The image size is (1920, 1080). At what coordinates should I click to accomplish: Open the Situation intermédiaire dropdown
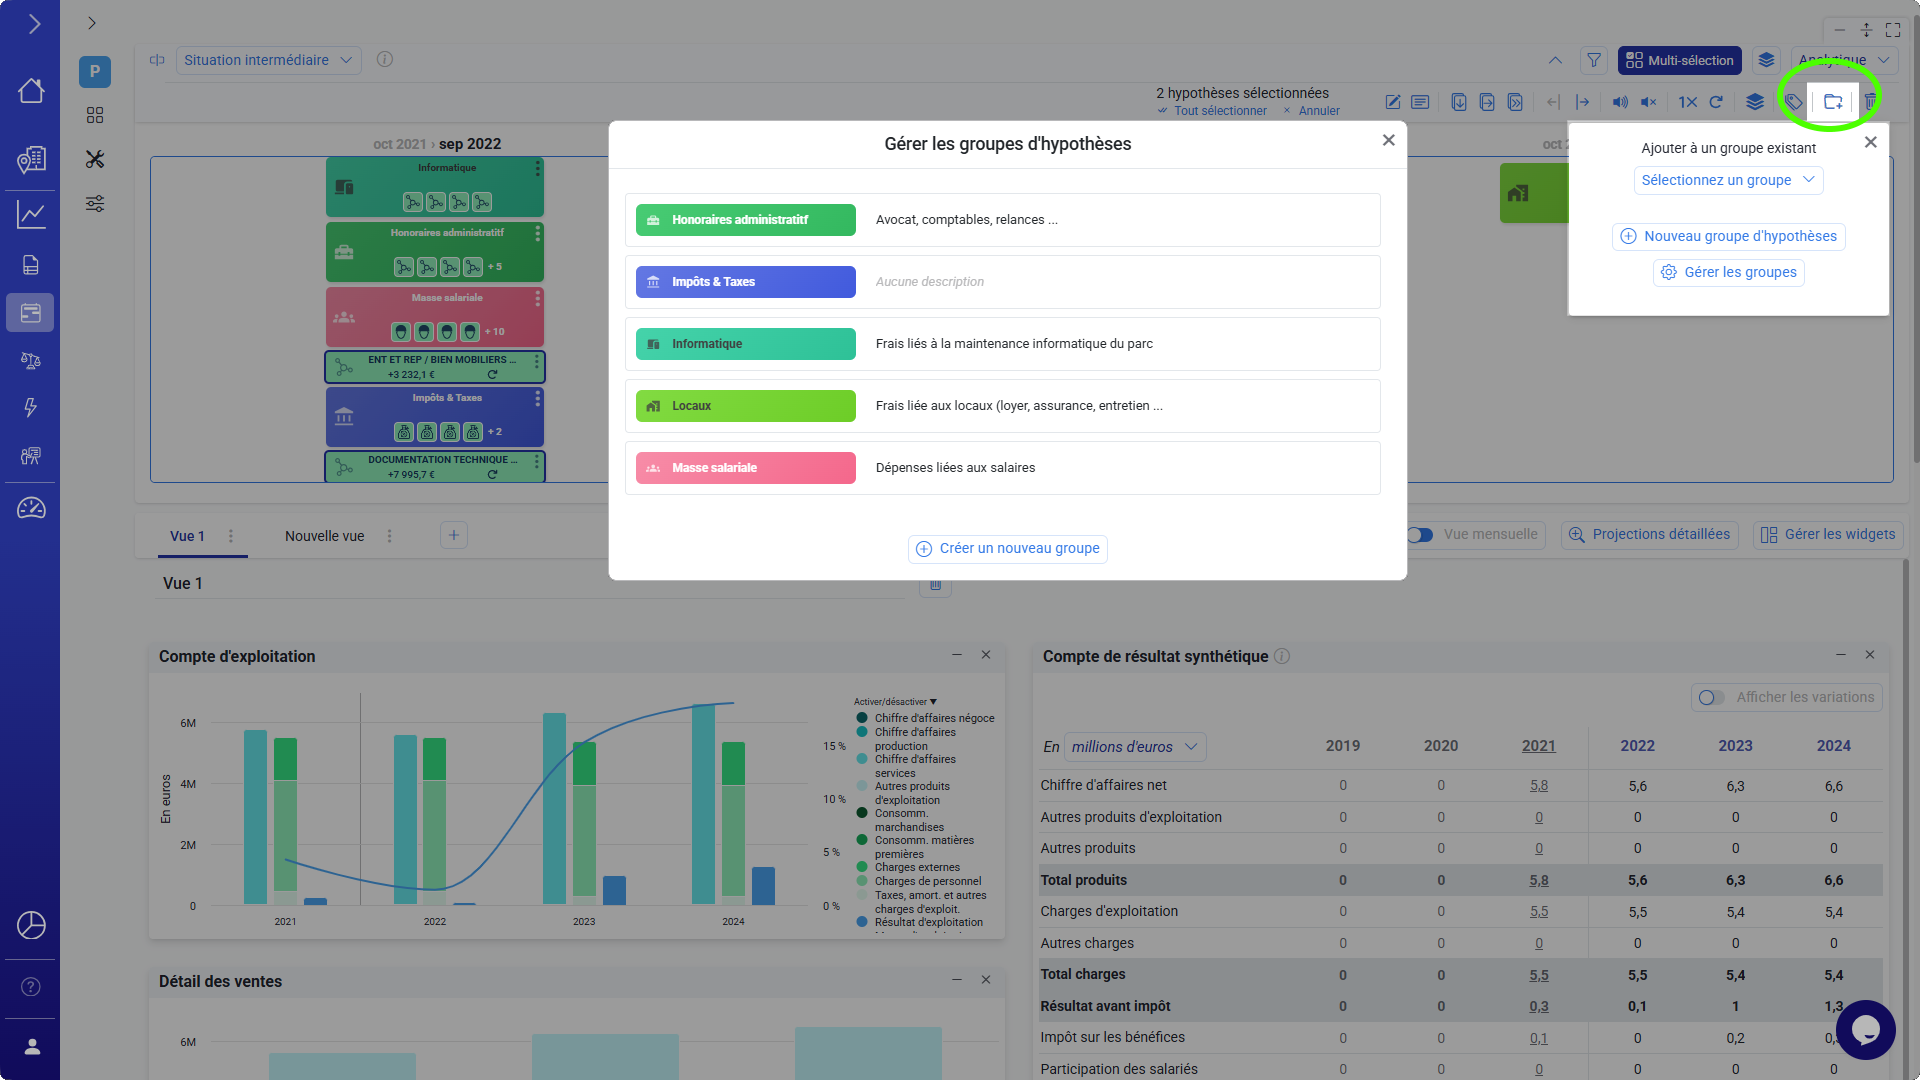click(x=267, y=60)
